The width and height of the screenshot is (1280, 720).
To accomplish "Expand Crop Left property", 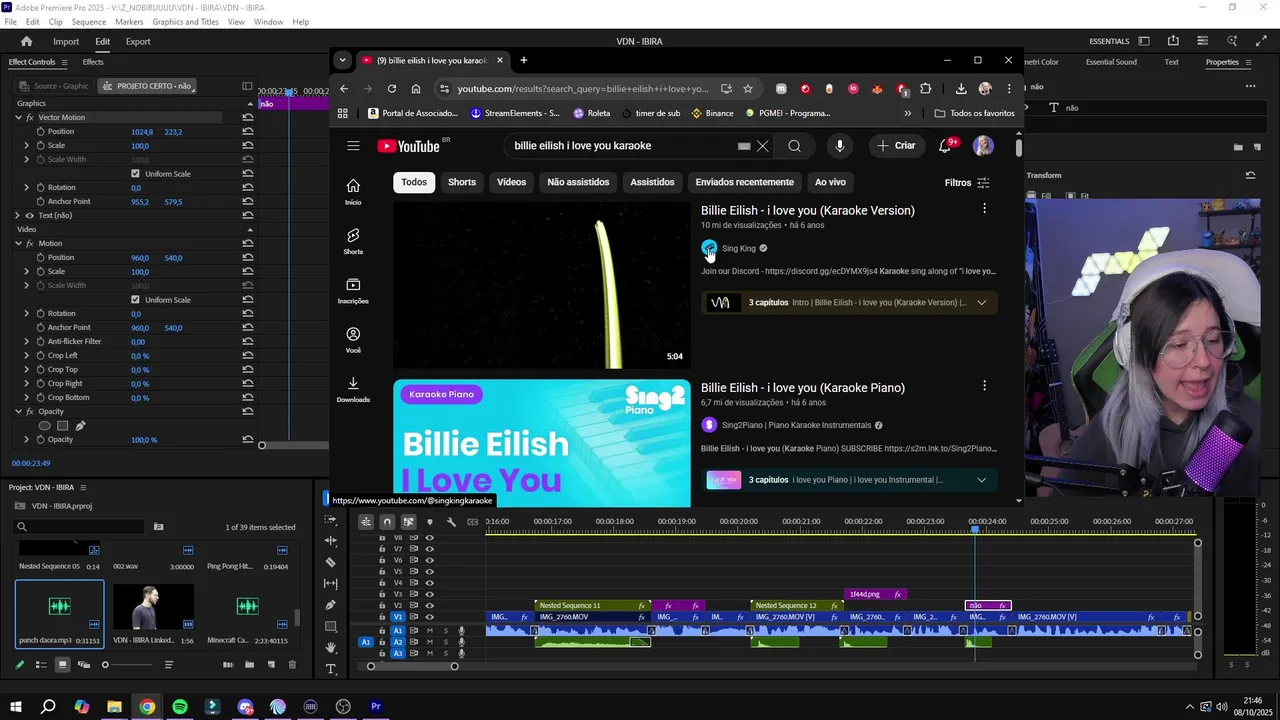I will [x=27, y=355].
